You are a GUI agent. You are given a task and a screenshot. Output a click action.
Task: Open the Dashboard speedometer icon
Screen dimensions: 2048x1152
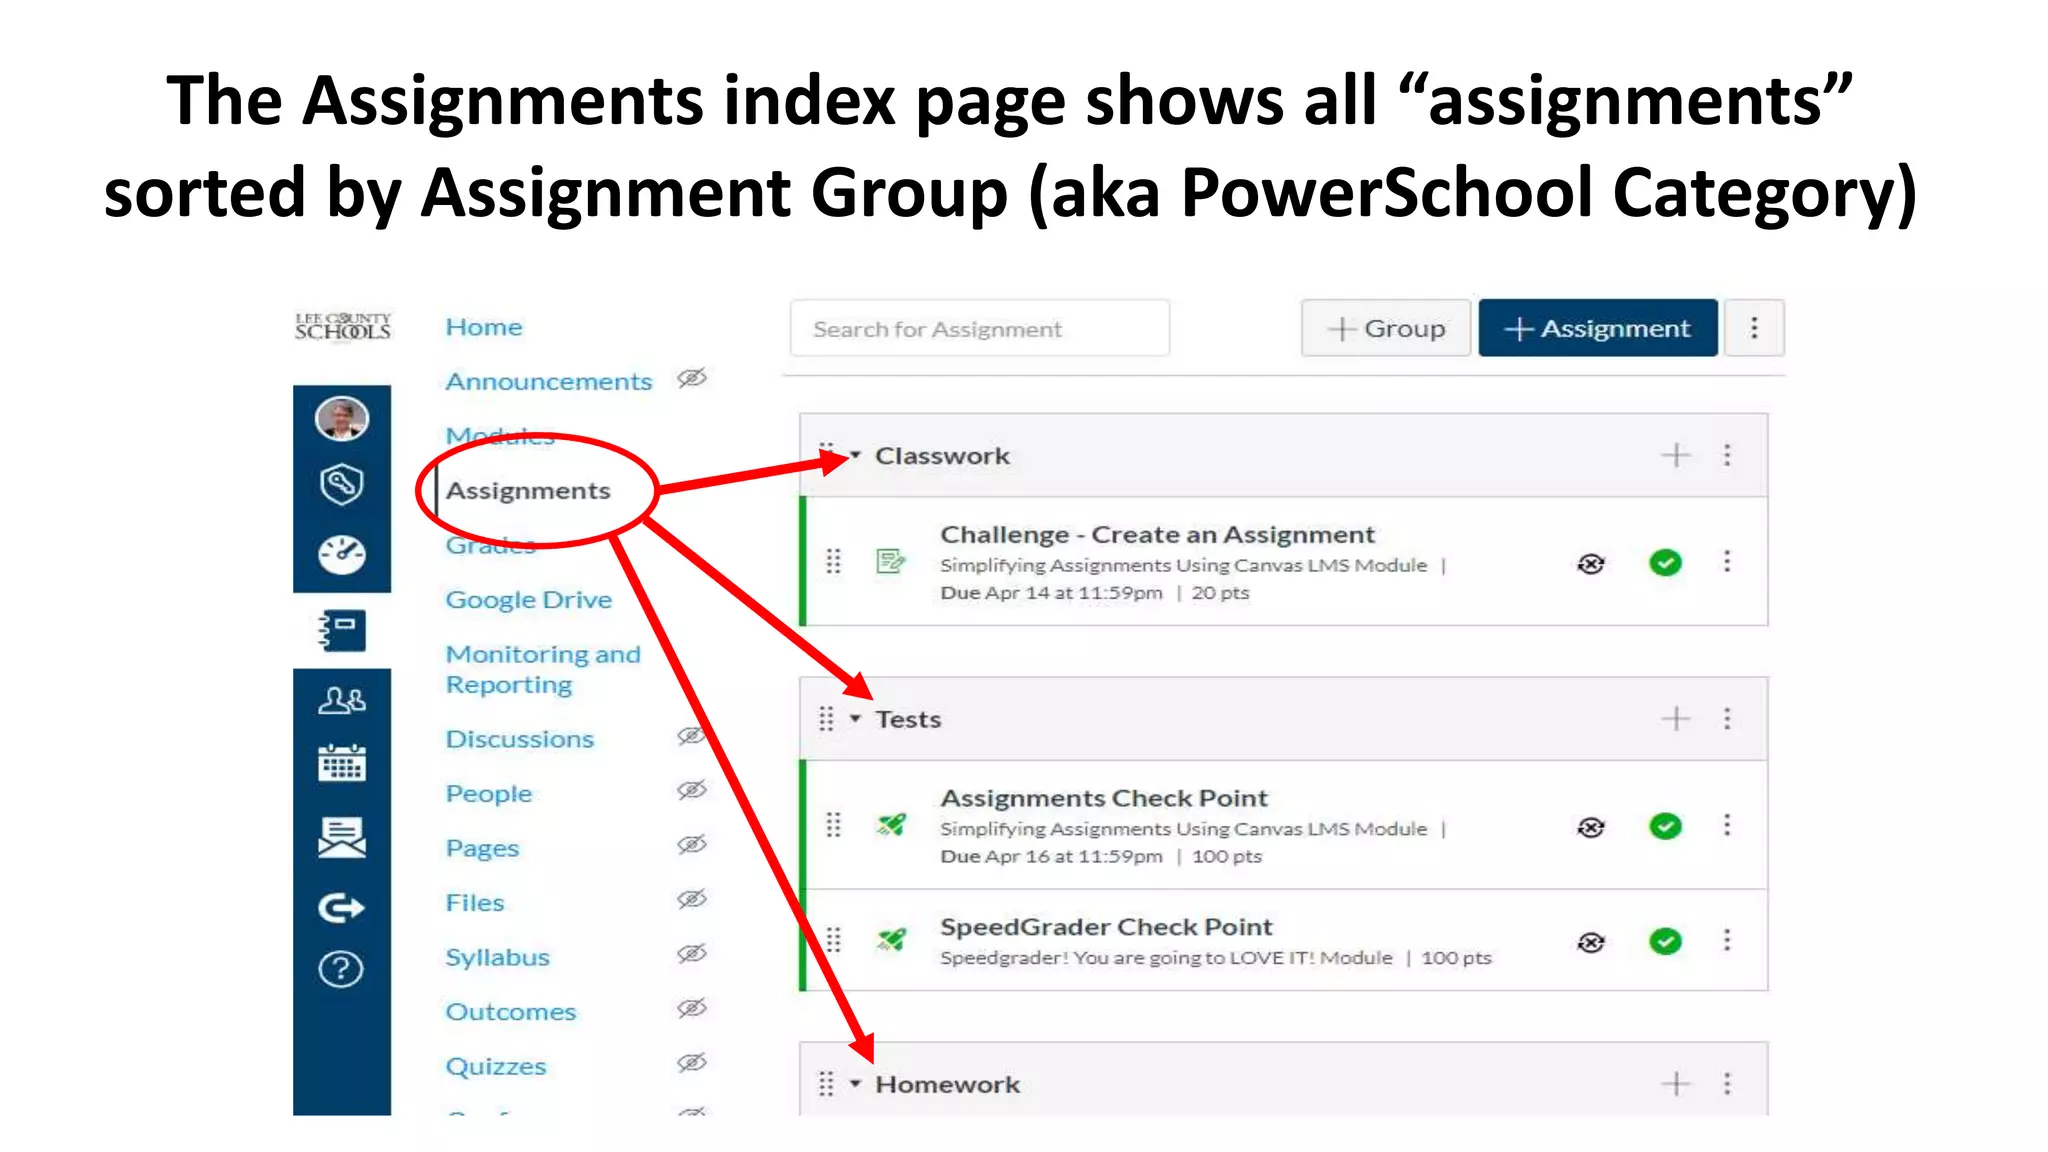tap(341, 554)
